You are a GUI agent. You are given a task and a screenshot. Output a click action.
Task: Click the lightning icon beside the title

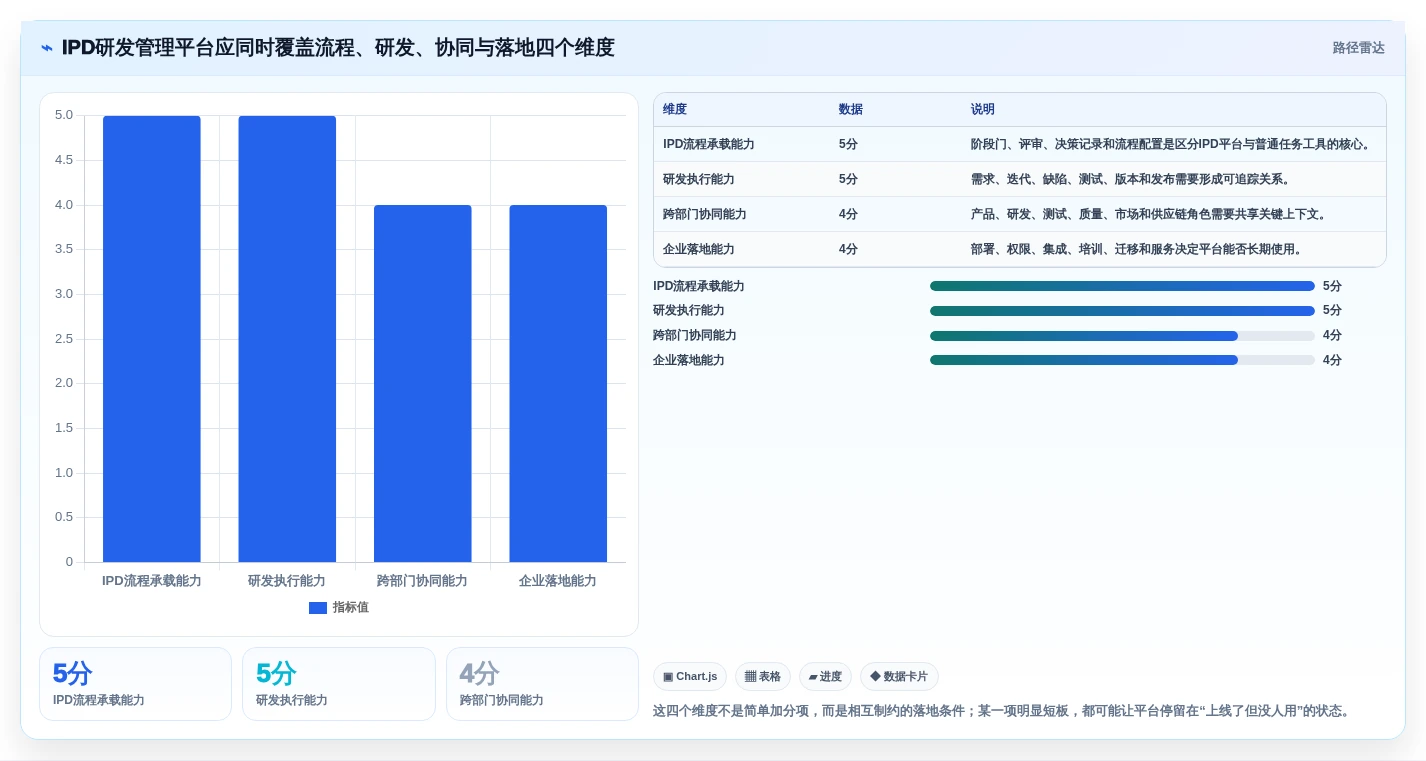47,48
